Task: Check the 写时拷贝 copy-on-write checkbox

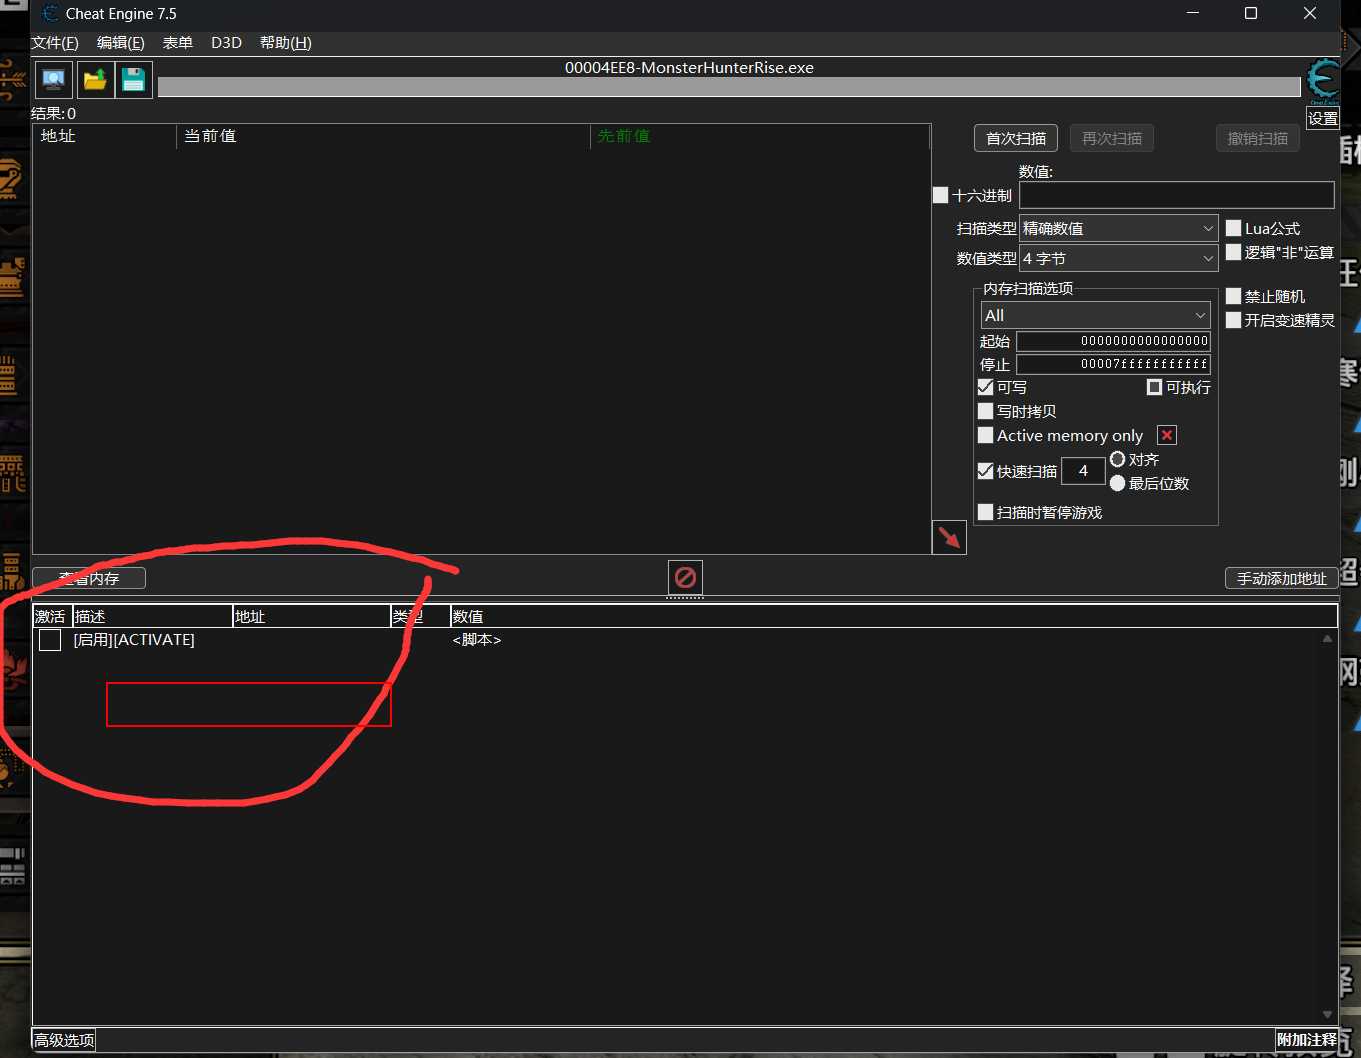Action: (985, 411)
